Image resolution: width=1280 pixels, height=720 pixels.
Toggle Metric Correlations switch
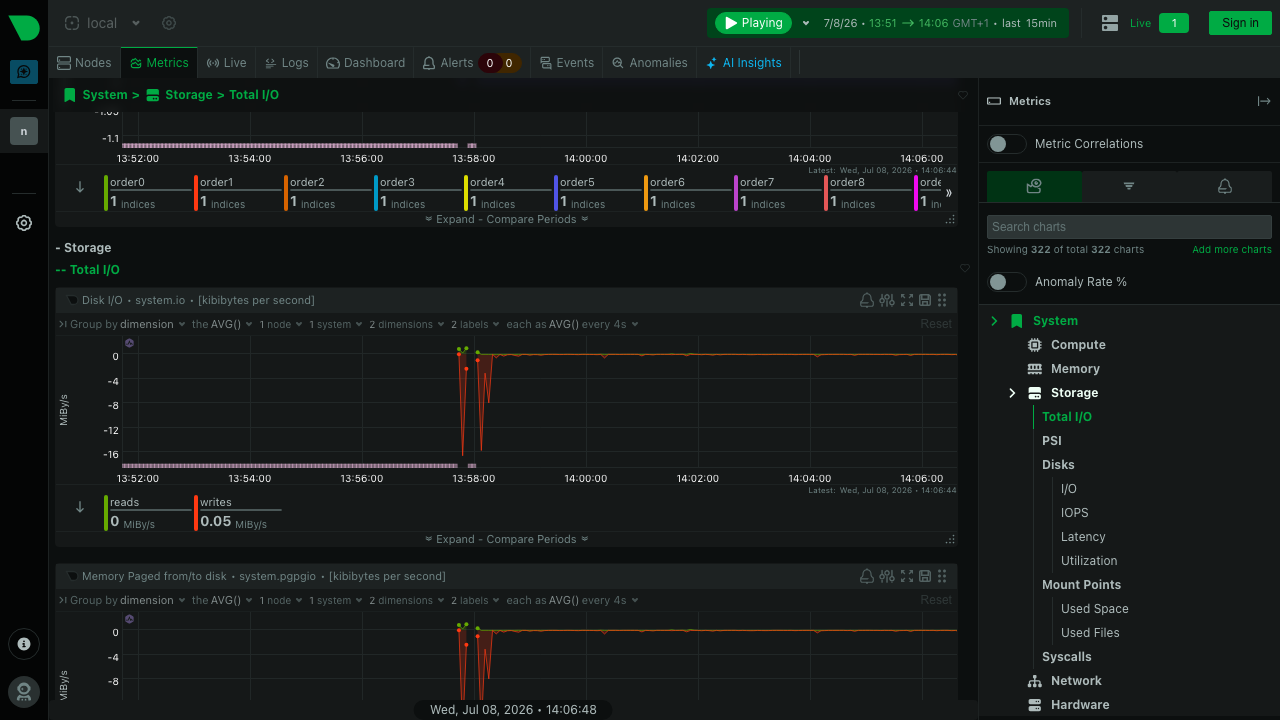(x=1006, y=144)
